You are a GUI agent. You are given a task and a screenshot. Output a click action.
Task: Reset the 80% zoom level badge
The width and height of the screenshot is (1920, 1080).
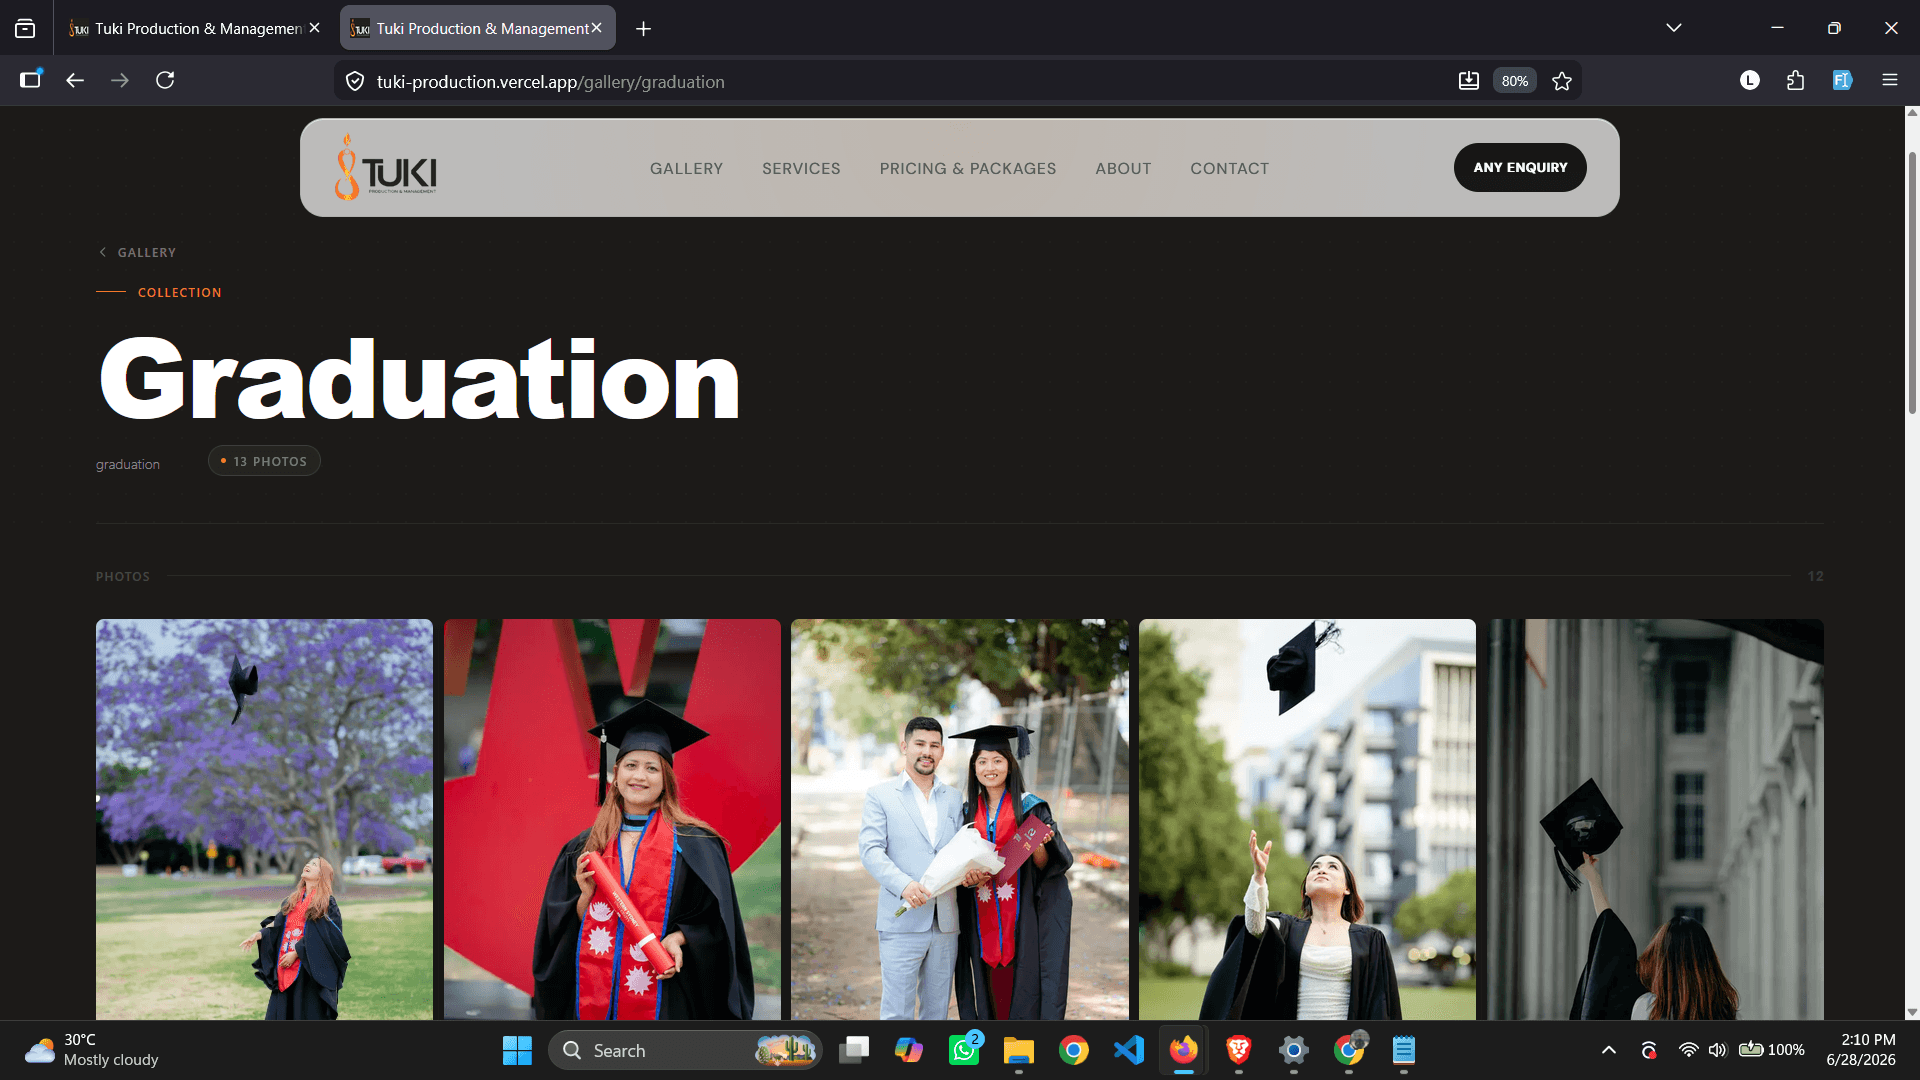point(1515,81)
